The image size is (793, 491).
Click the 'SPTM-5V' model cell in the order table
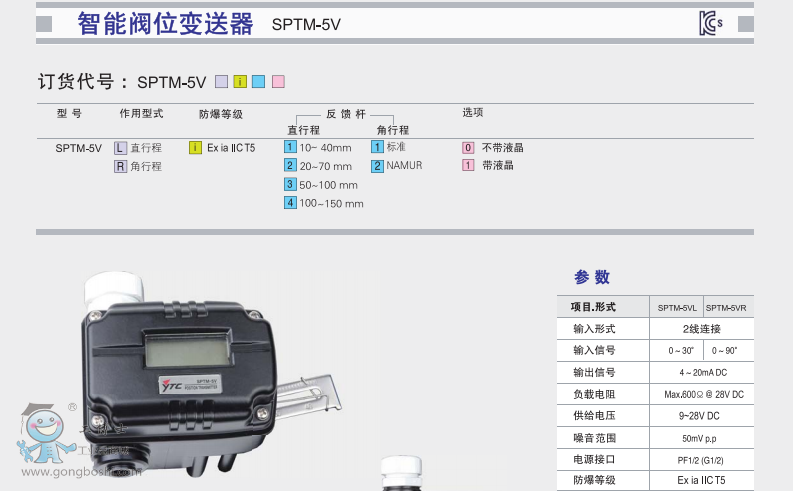click(x=78, y=148)
